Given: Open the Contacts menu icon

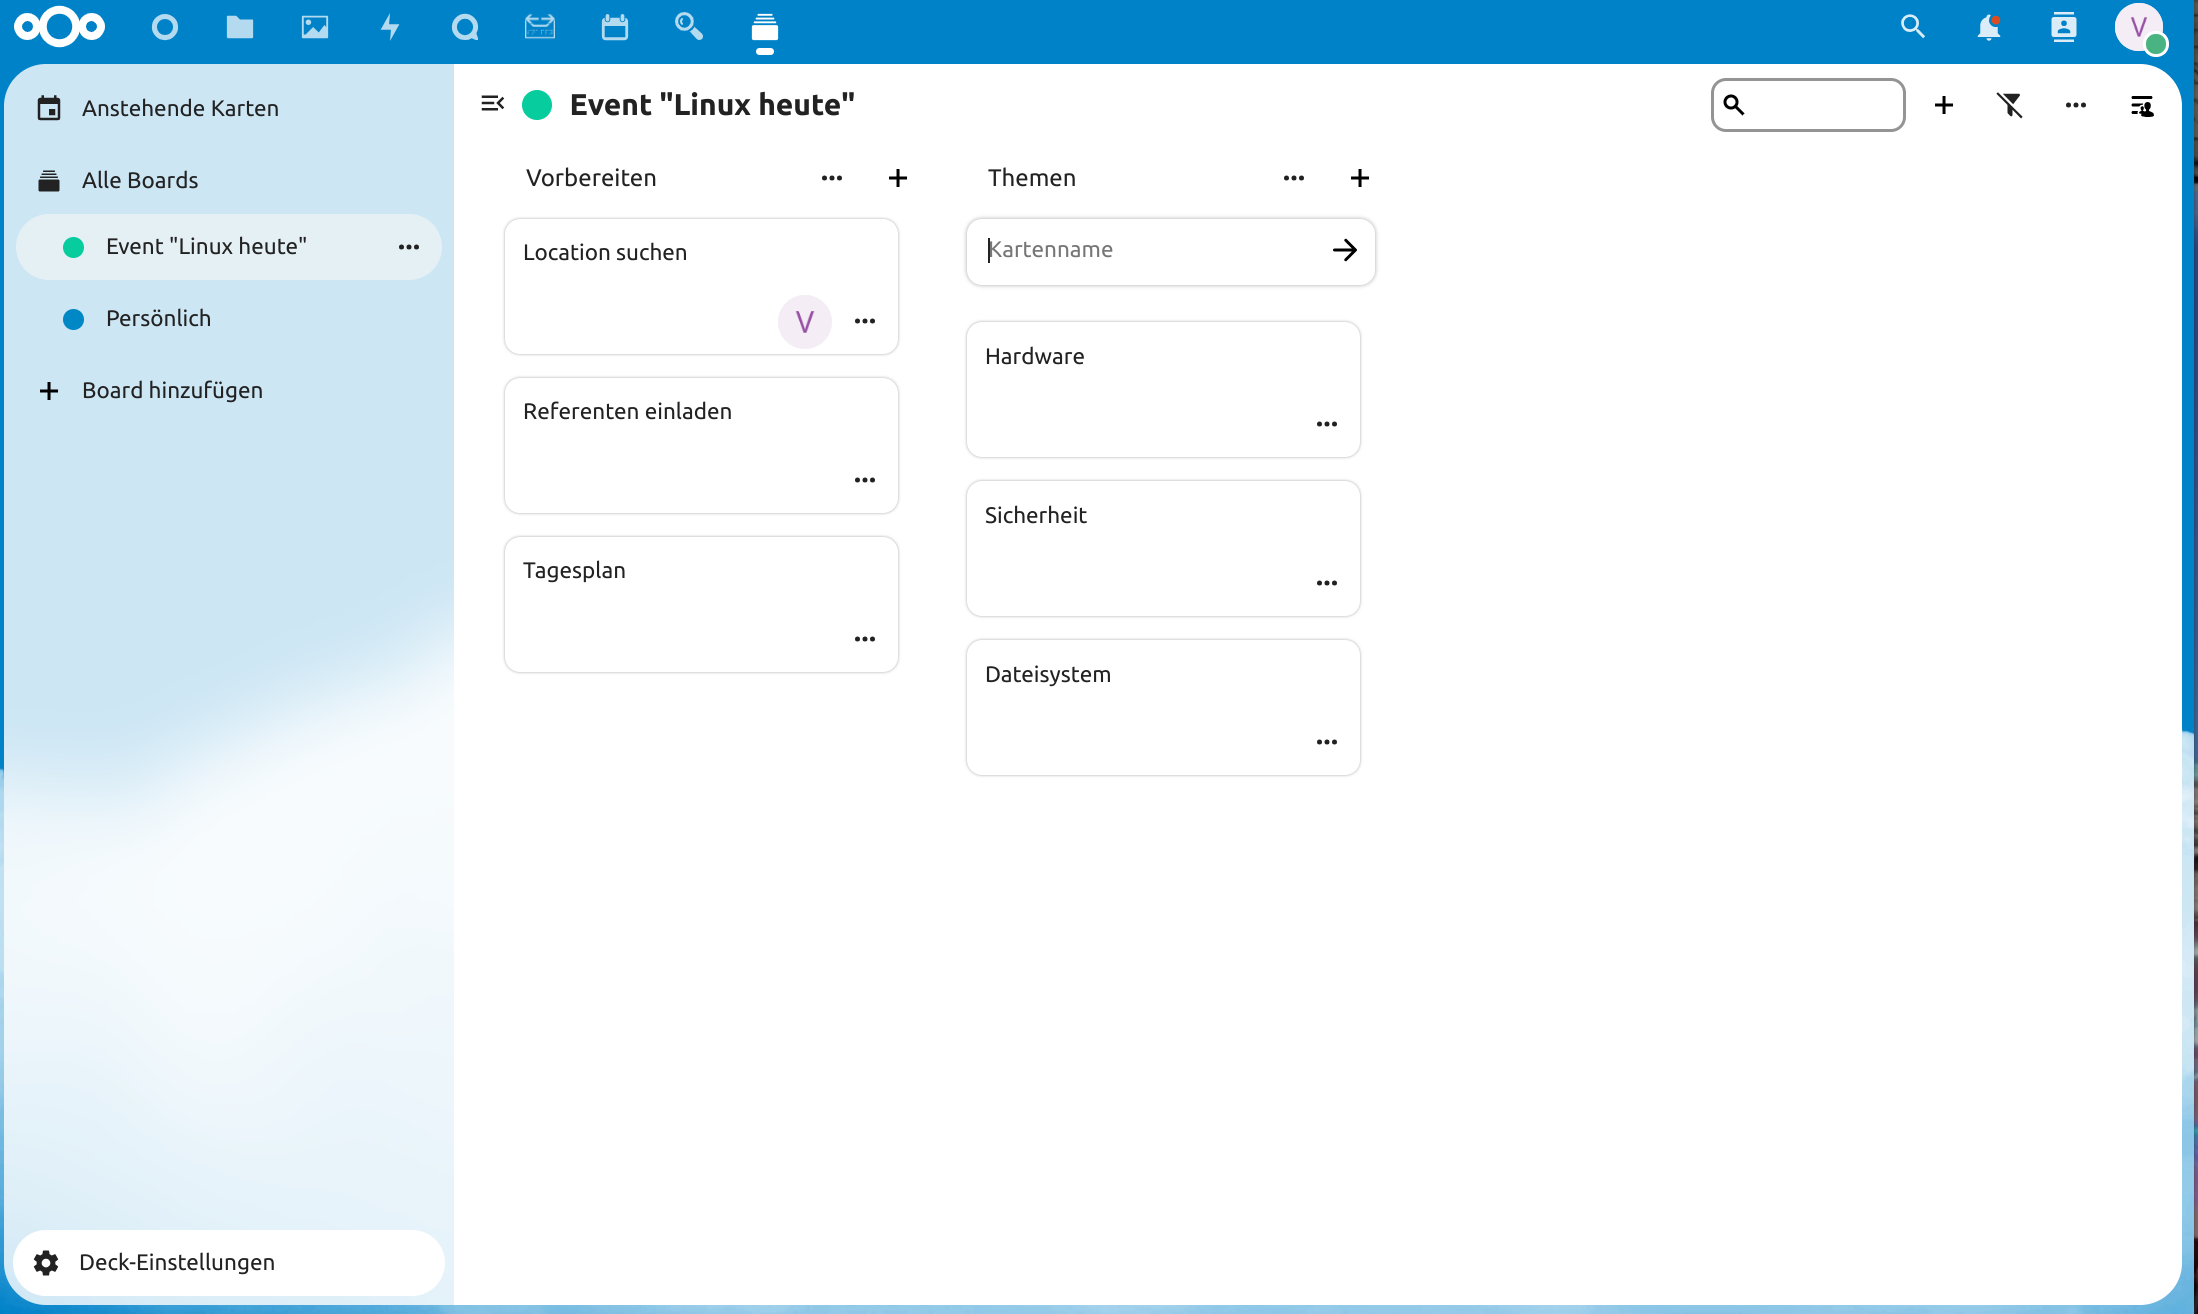Looking at the screenshot, I should [x=2065, y=27].
